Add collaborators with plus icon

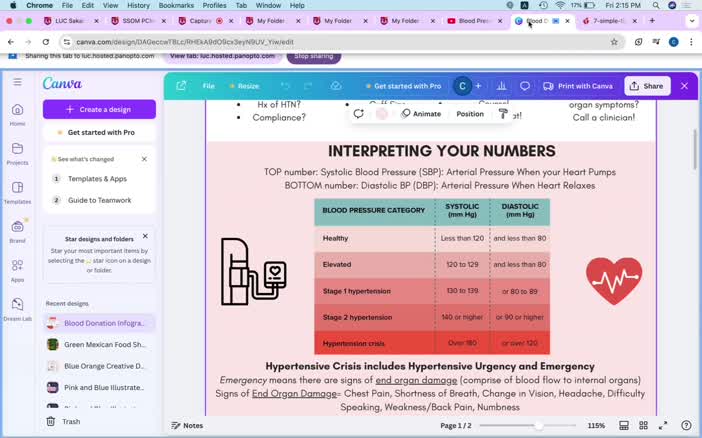coord(478,86)
